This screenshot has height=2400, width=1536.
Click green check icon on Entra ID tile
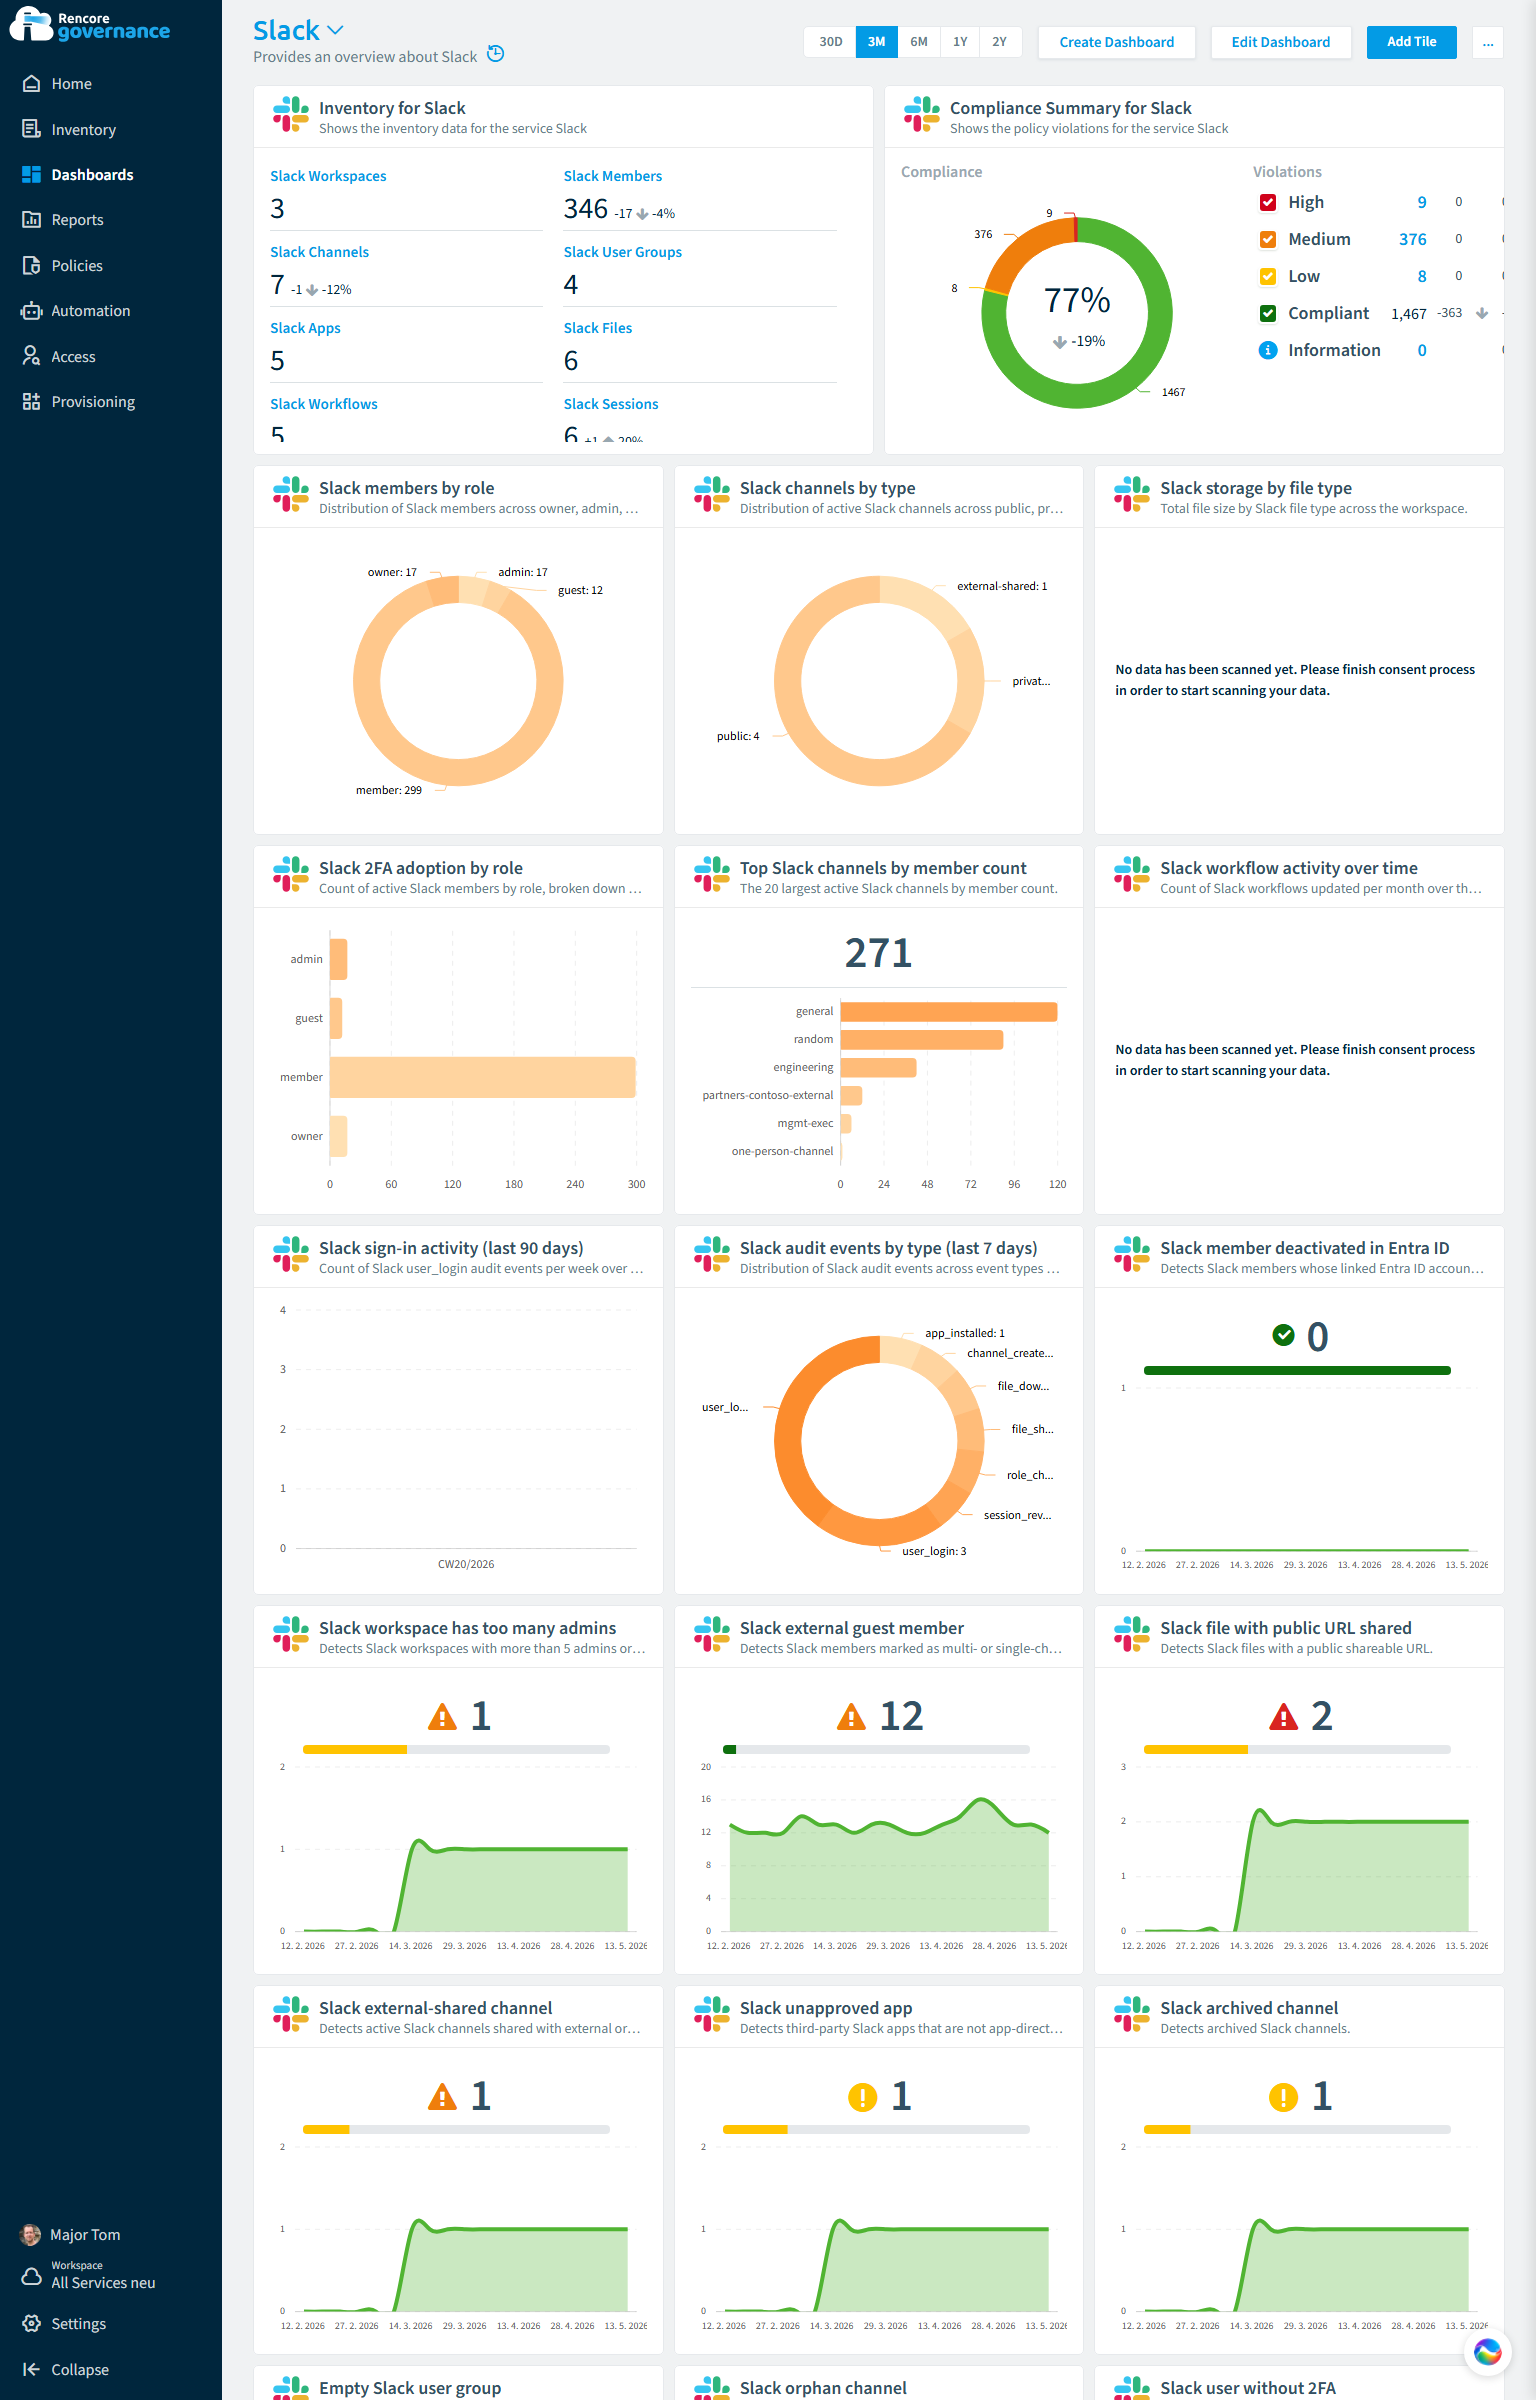pyautogui.click(x=1283, y=1335)
